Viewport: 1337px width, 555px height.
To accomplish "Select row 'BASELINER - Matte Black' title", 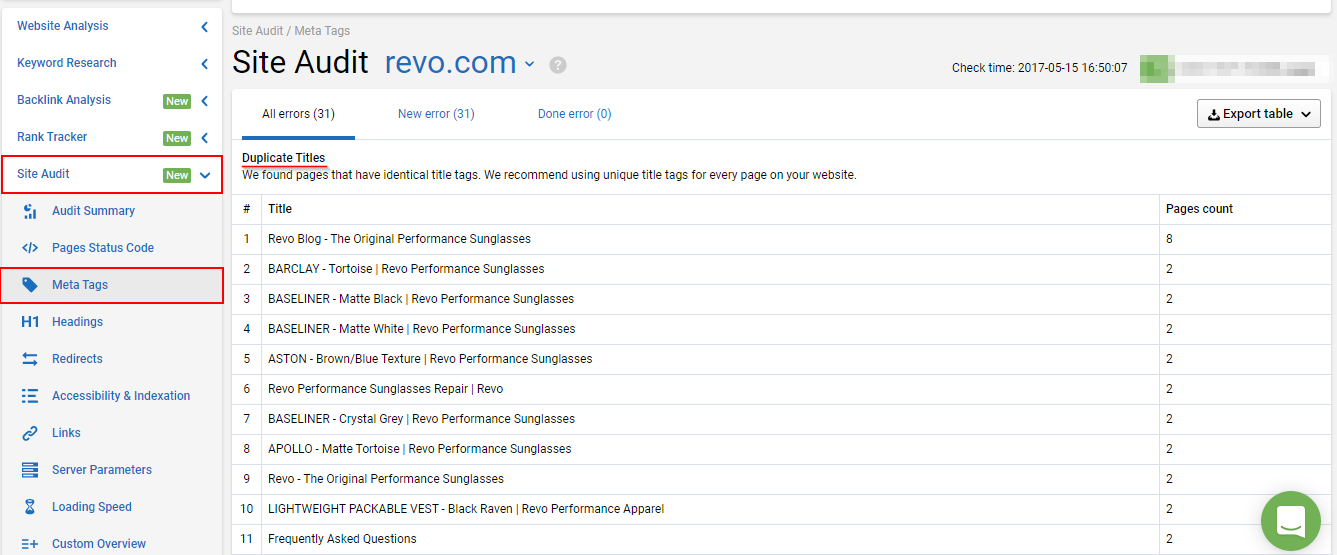I will pos(421,299).
